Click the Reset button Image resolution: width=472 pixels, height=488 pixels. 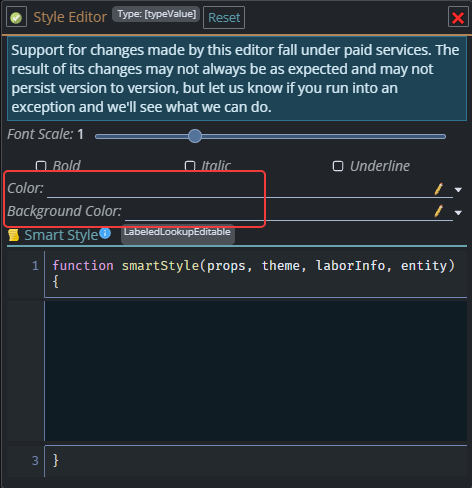click(224, 18)
